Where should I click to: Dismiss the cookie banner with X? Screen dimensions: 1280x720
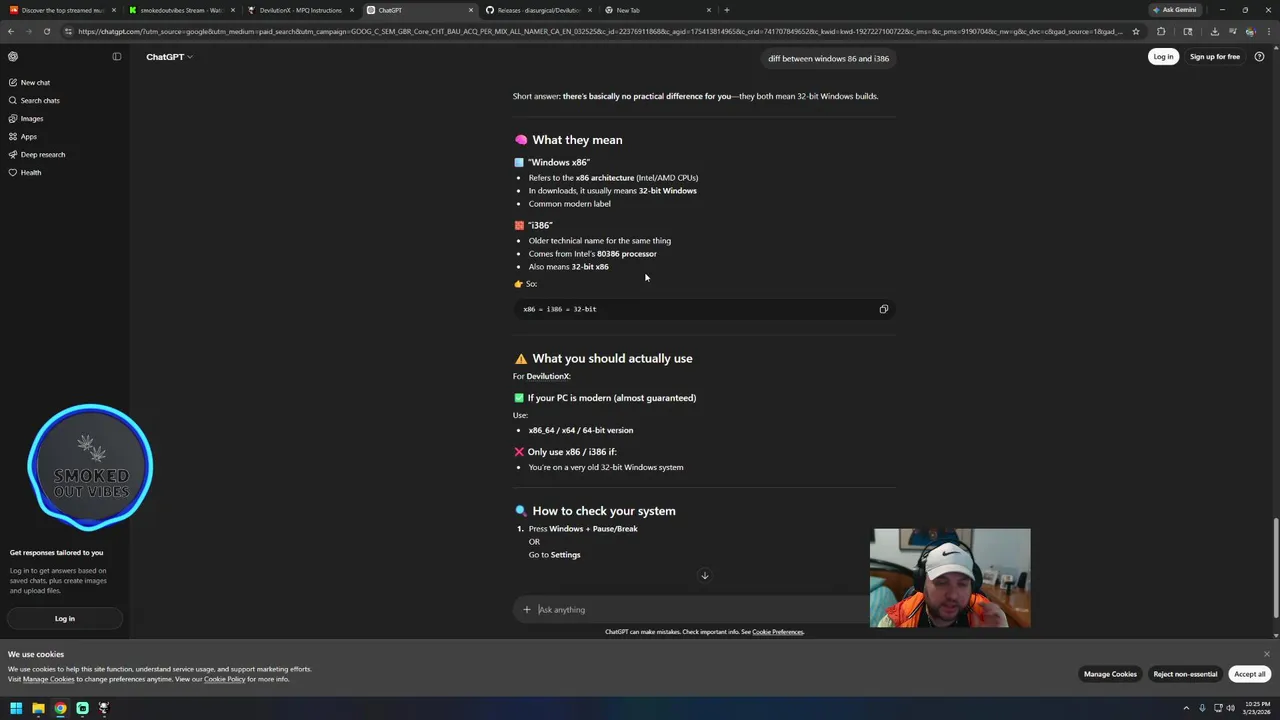click(x=1266, y=654)
